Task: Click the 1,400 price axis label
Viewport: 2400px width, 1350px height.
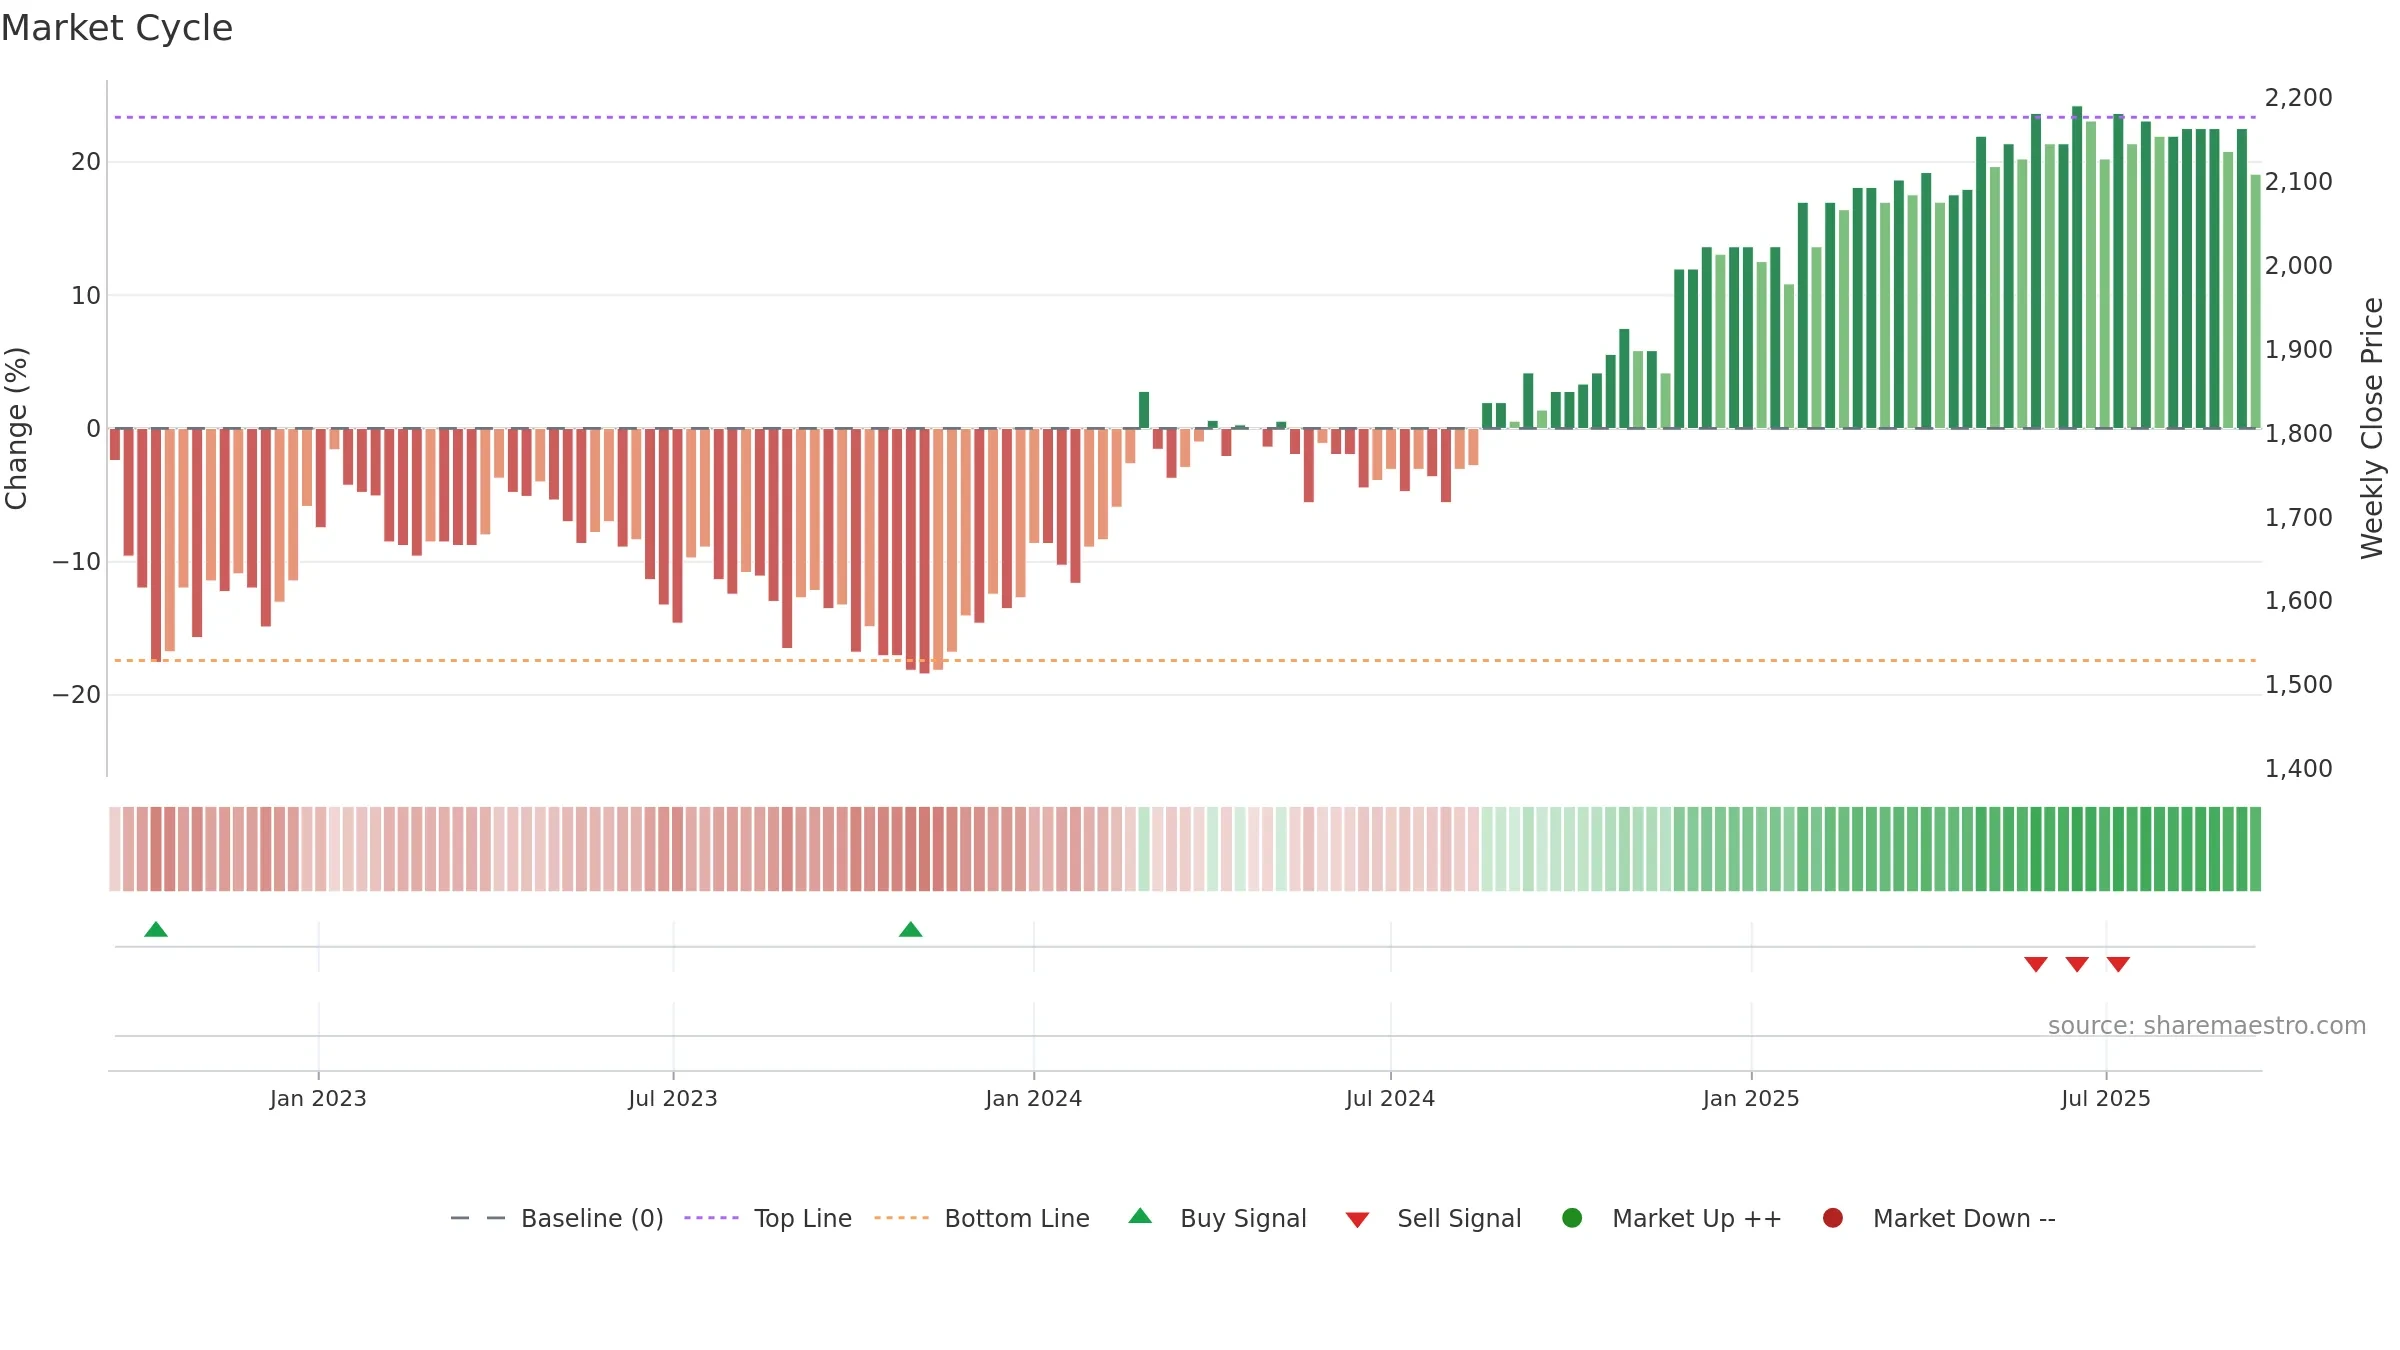Action: (x=2298, y=768)
